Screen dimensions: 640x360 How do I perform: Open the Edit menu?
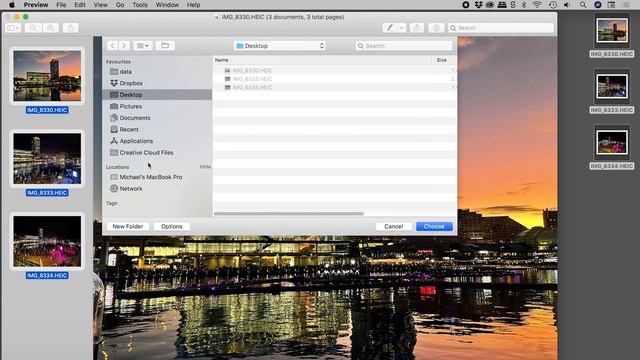point(80,5)
